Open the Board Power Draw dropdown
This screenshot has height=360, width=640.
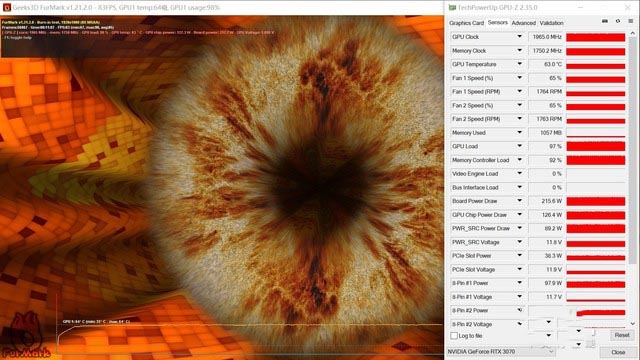click(x=520, y=201)
